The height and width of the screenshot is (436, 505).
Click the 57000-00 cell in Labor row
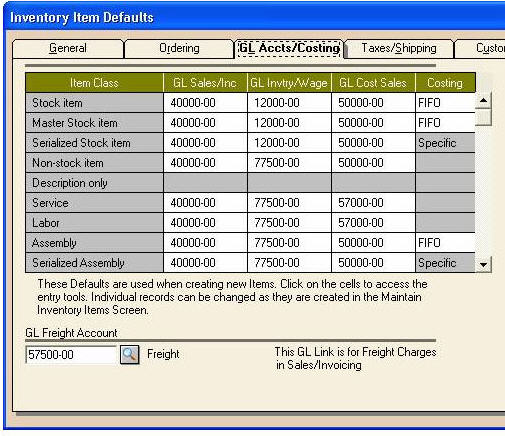tap(373, 223)
